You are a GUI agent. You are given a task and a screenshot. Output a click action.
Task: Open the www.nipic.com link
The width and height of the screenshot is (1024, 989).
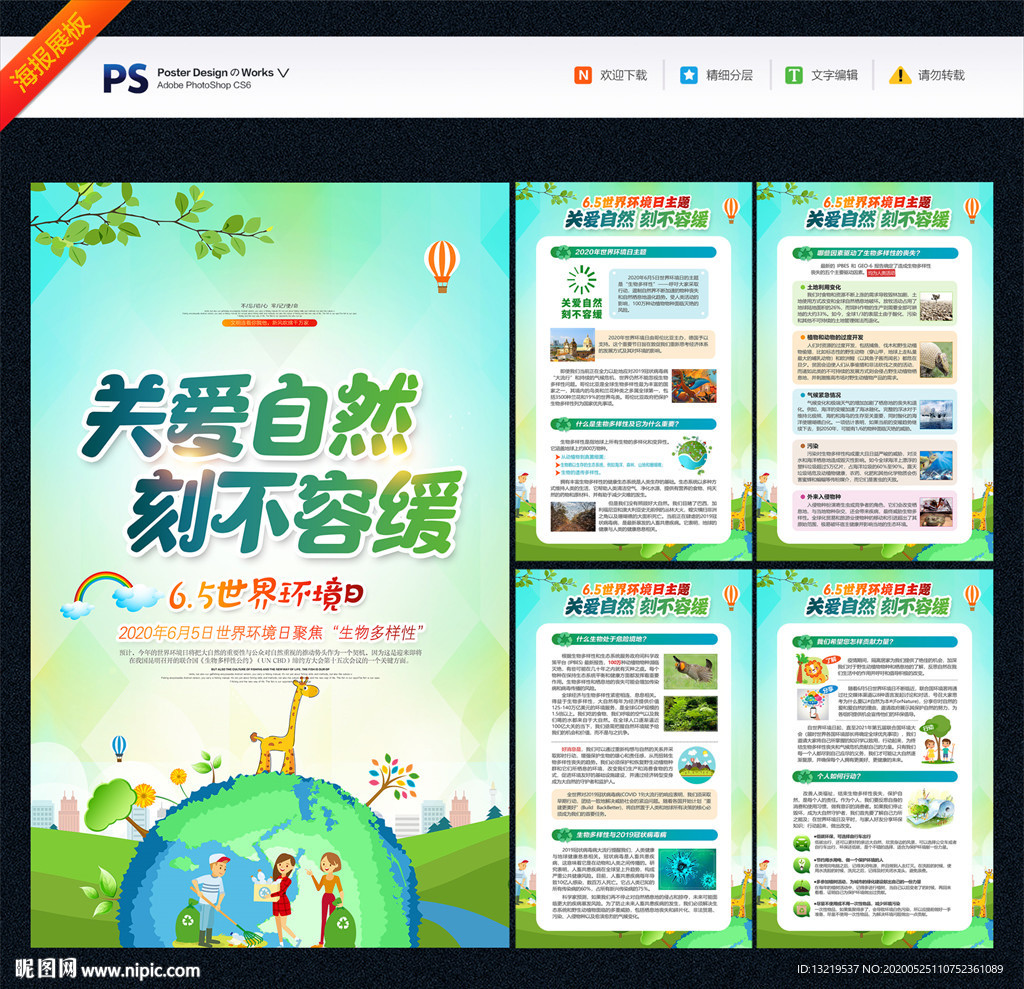pos(140,969)
